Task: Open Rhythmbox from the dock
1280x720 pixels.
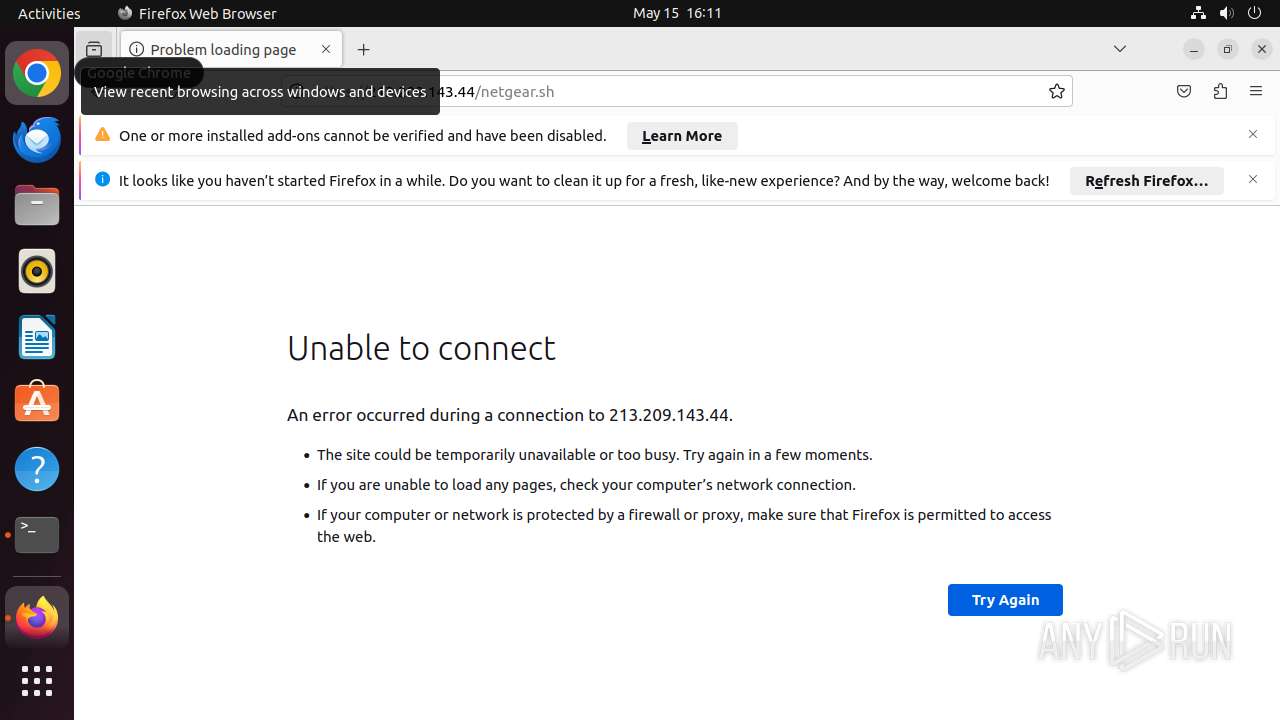Action: tap(37, 271)
